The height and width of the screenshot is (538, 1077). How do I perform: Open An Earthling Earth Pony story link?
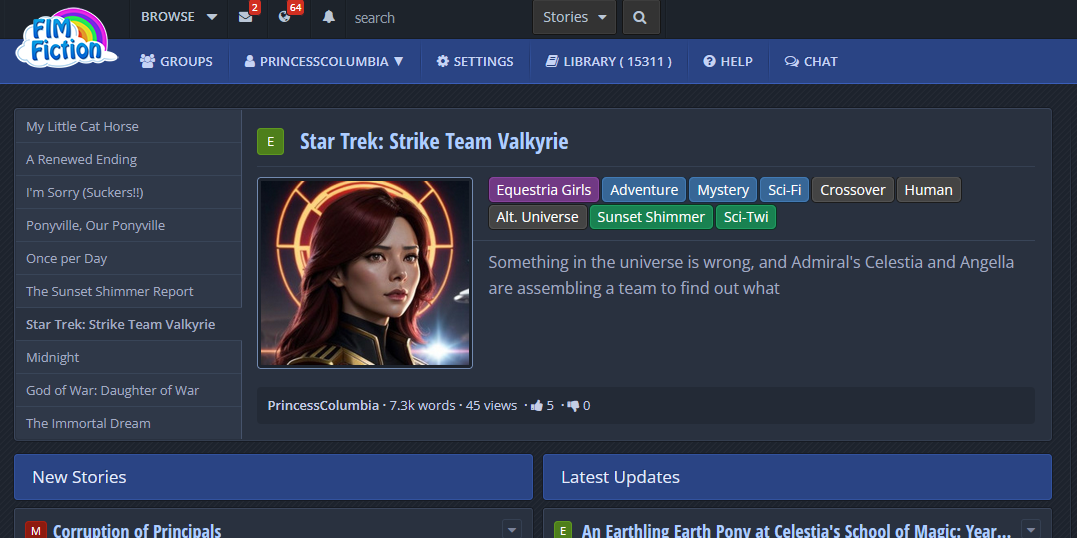point(796,530)
